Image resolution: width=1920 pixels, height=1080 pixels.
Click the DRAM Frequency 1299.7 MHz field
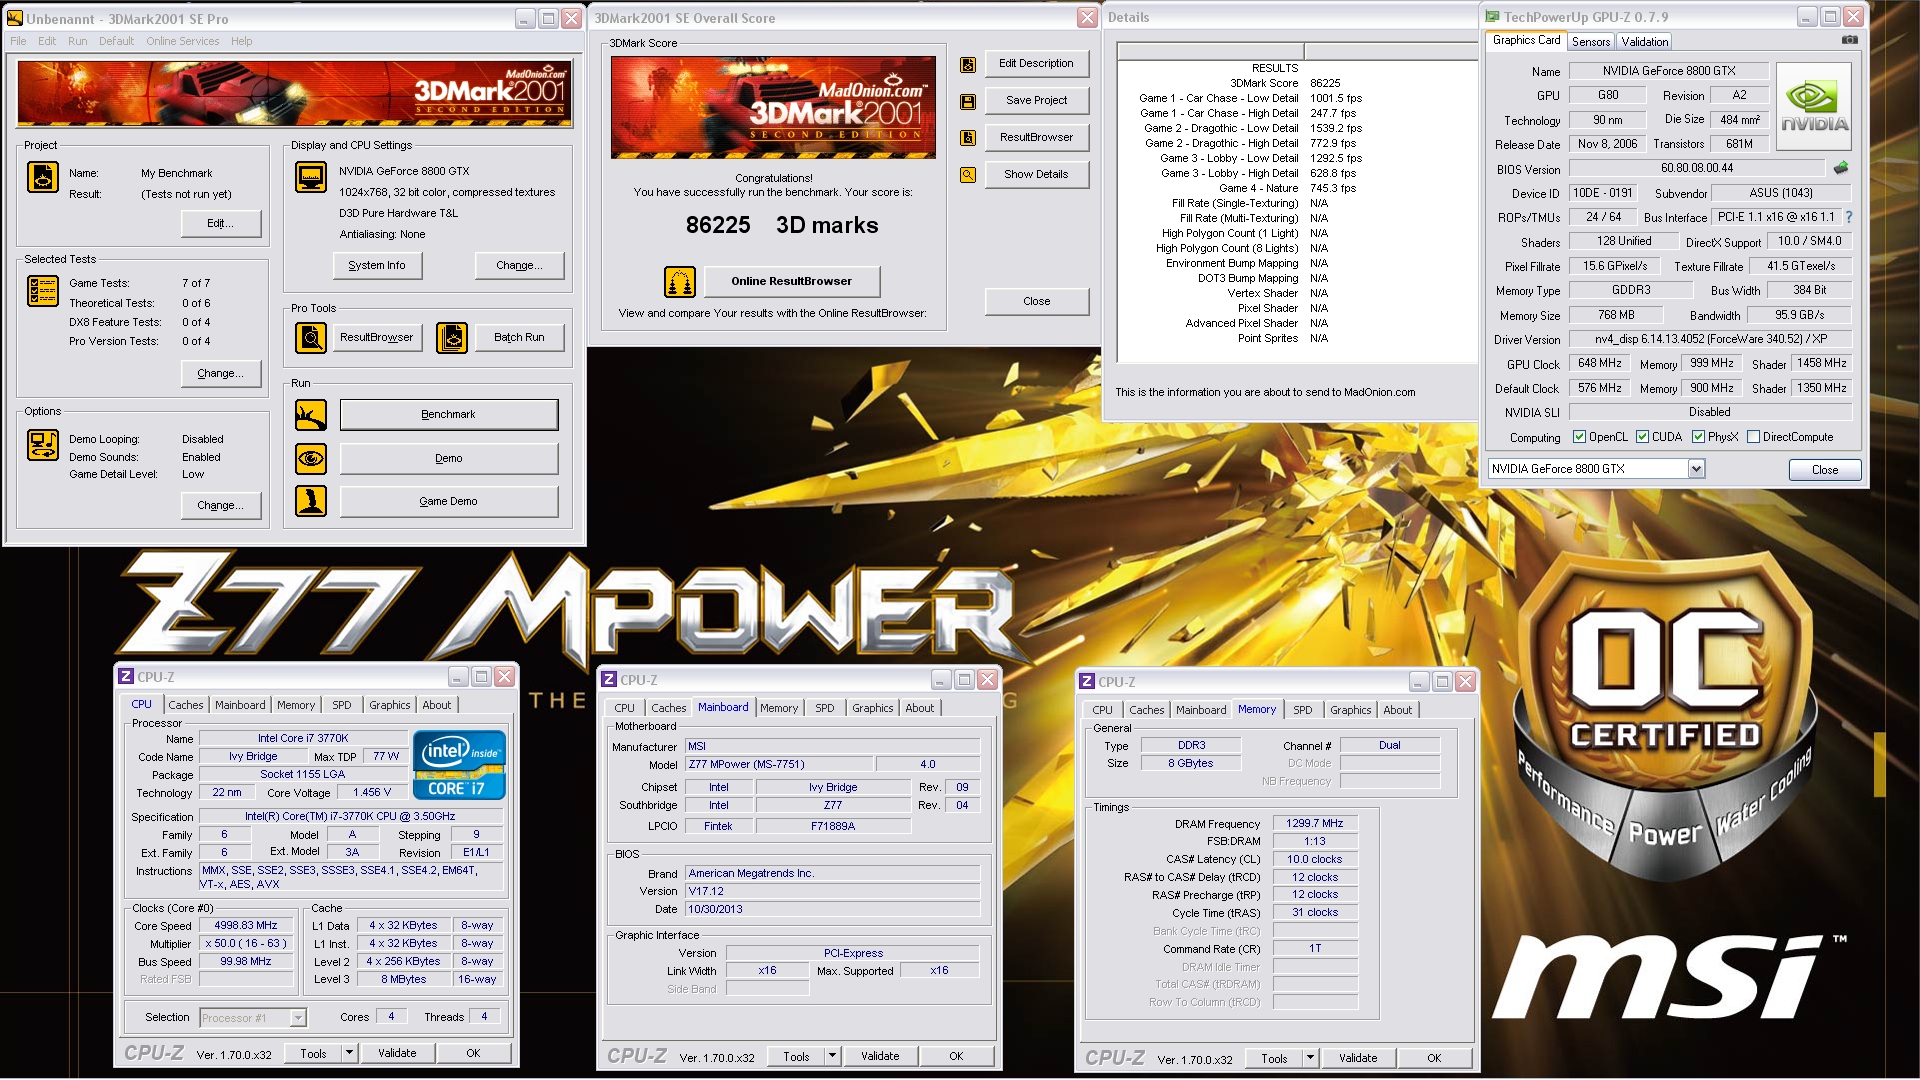point(1314,824)
